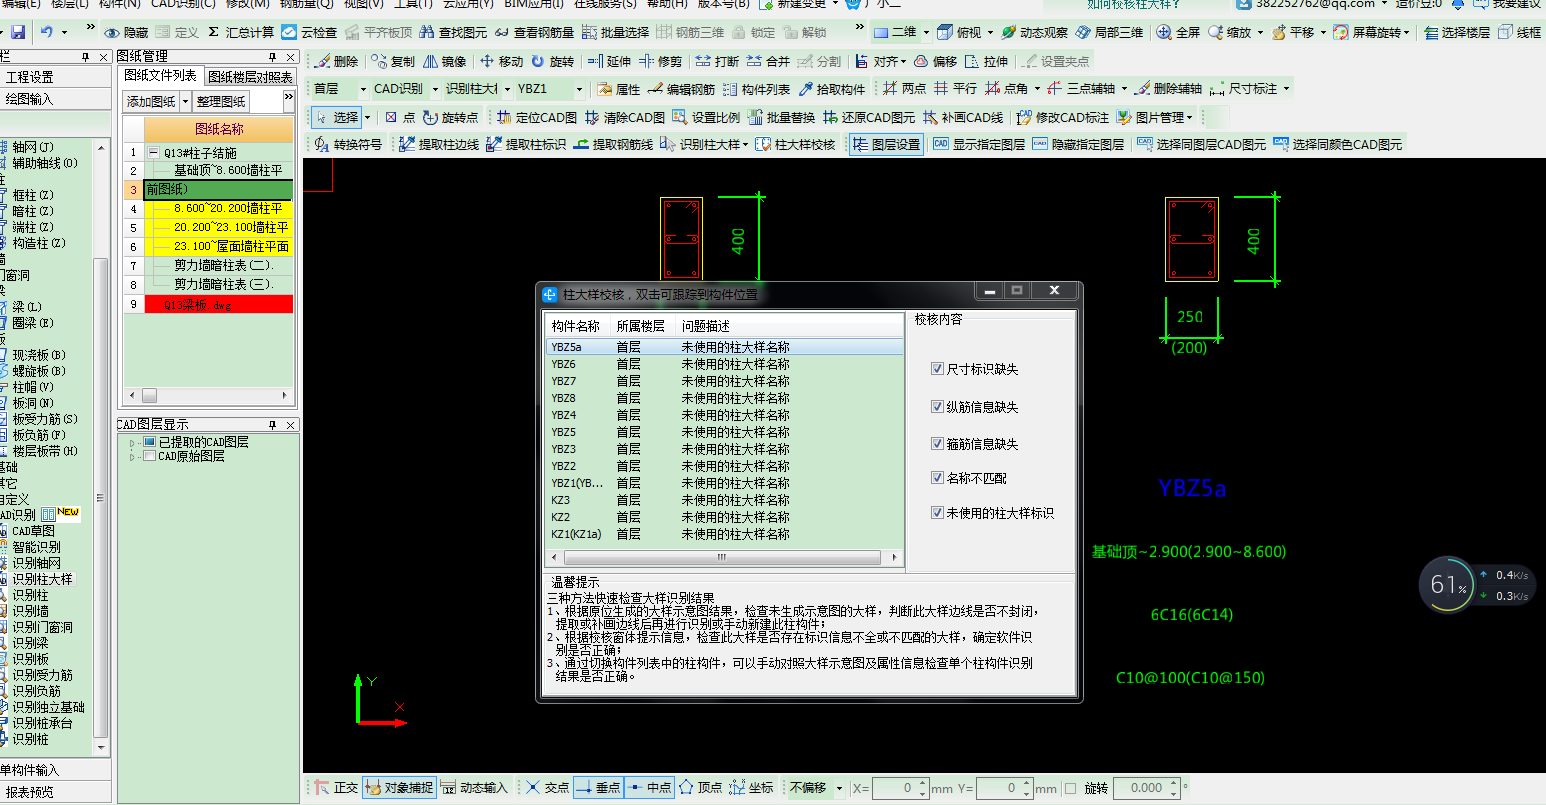Switch to 图纸楼层对照表 tab

click(x=251, y=77)
